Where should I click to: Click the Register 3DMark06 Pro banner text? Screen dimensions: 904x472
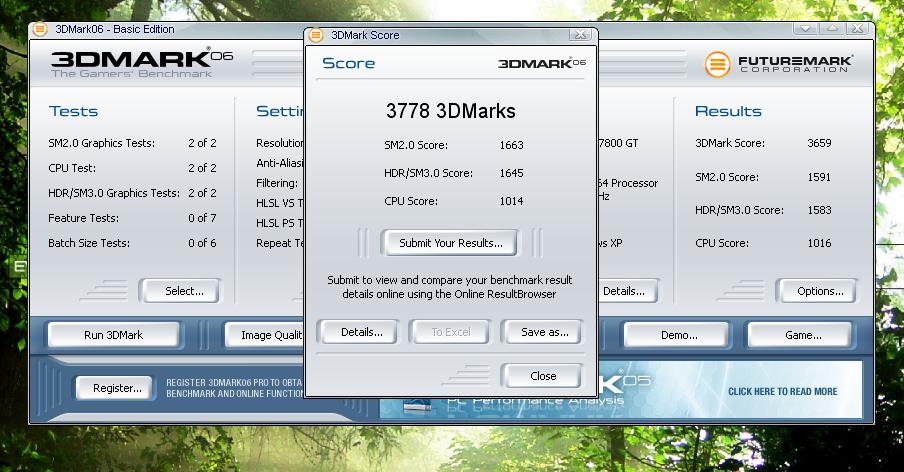click(x=234, y=388)
